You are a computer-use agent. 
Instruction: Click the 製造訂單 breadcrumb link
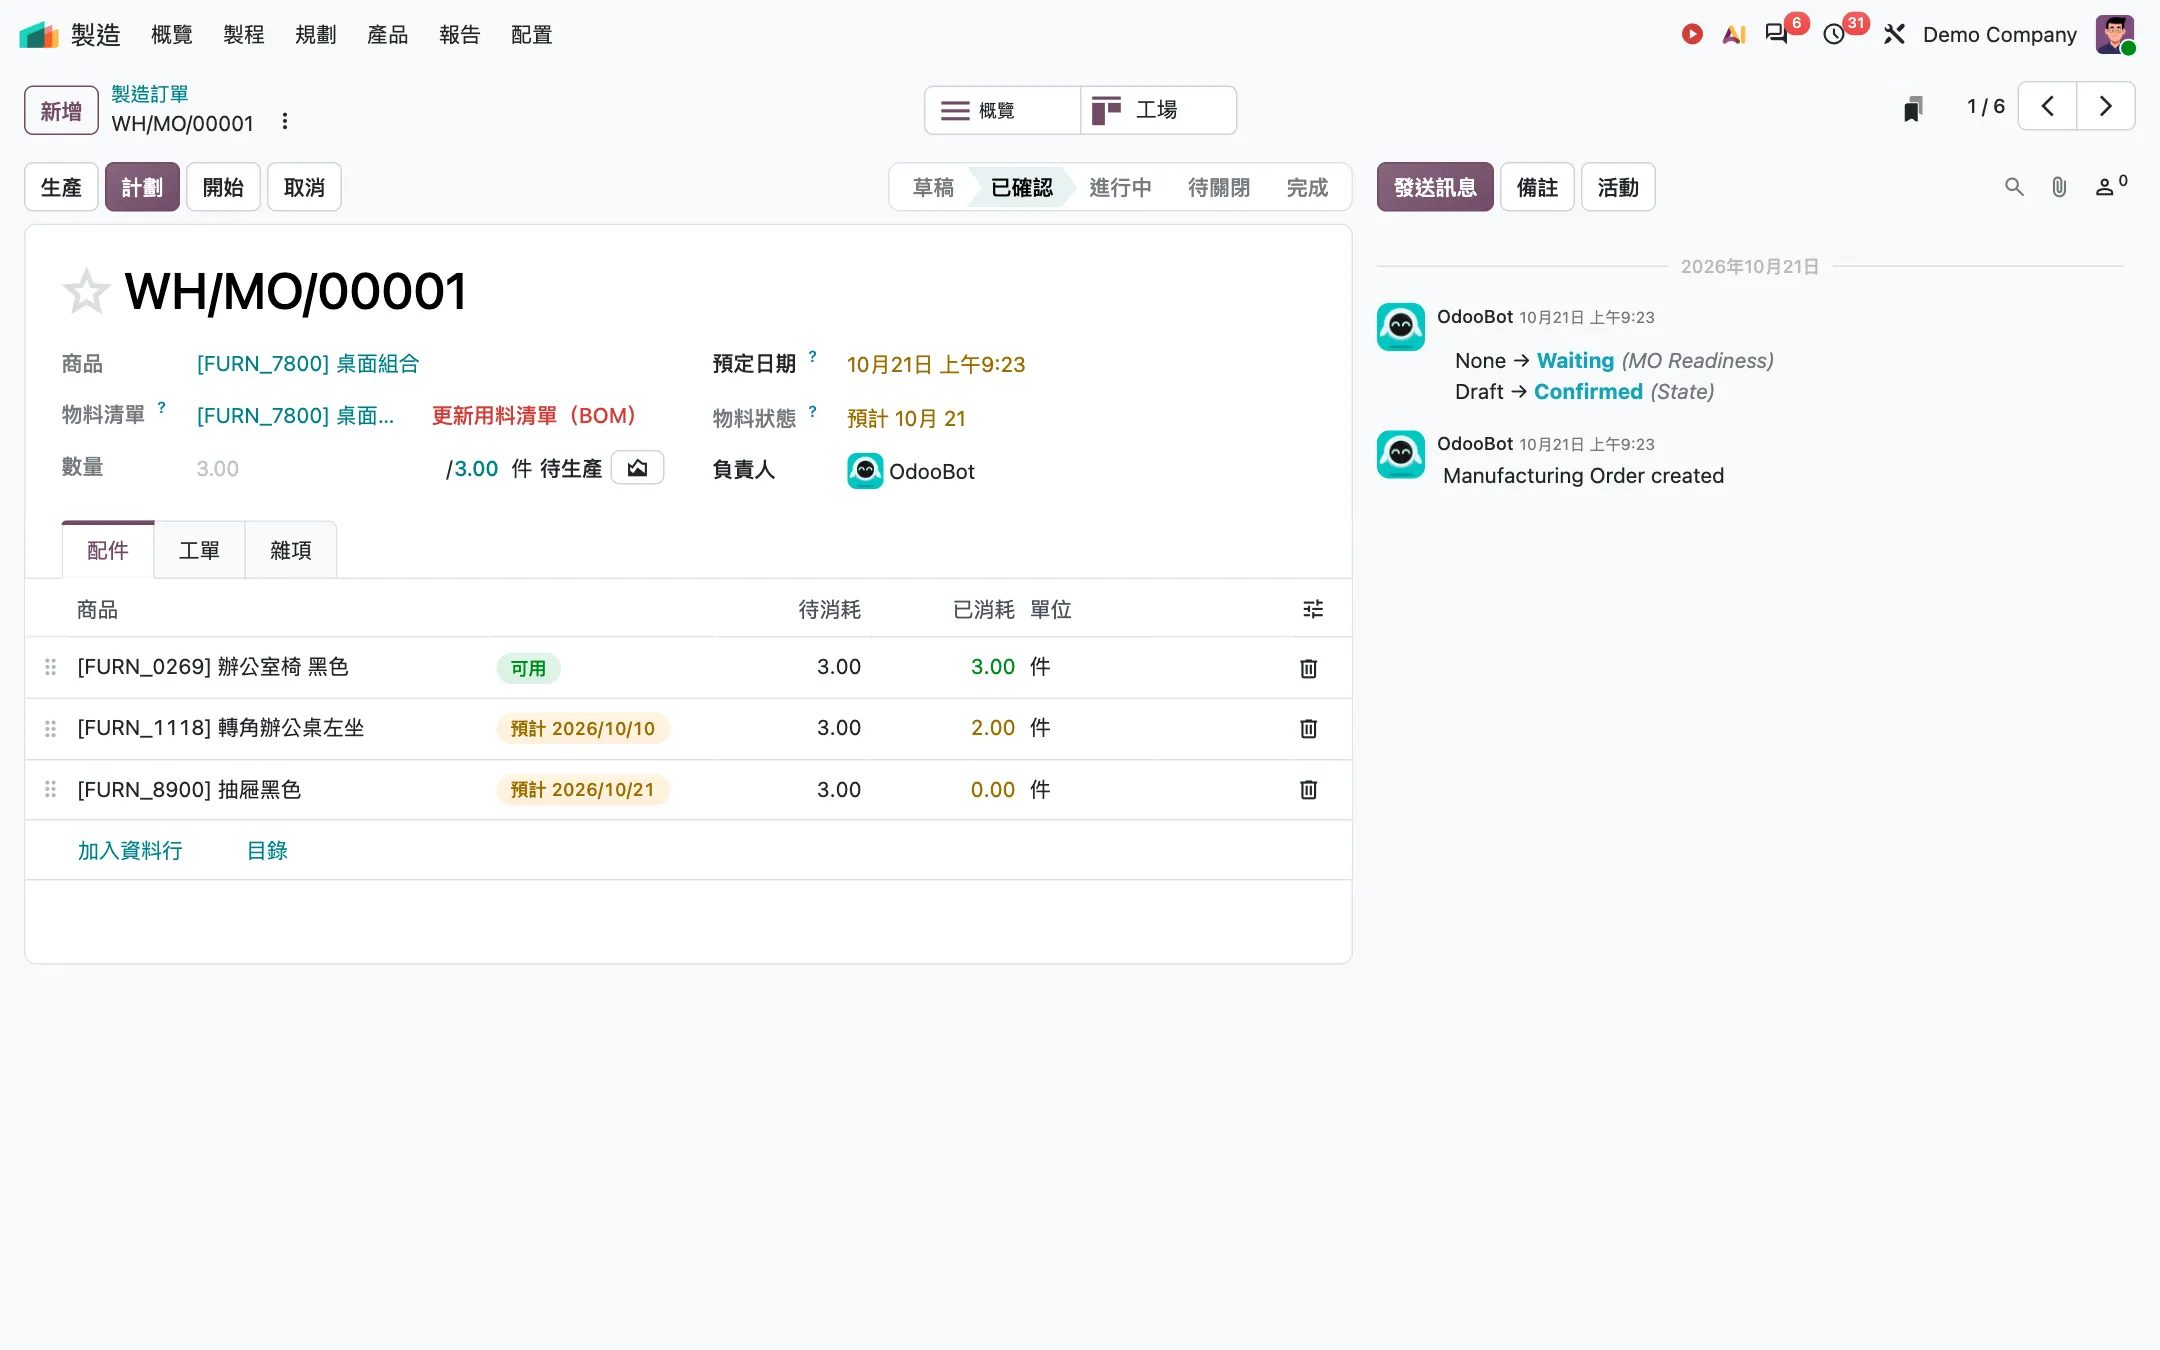150,94
